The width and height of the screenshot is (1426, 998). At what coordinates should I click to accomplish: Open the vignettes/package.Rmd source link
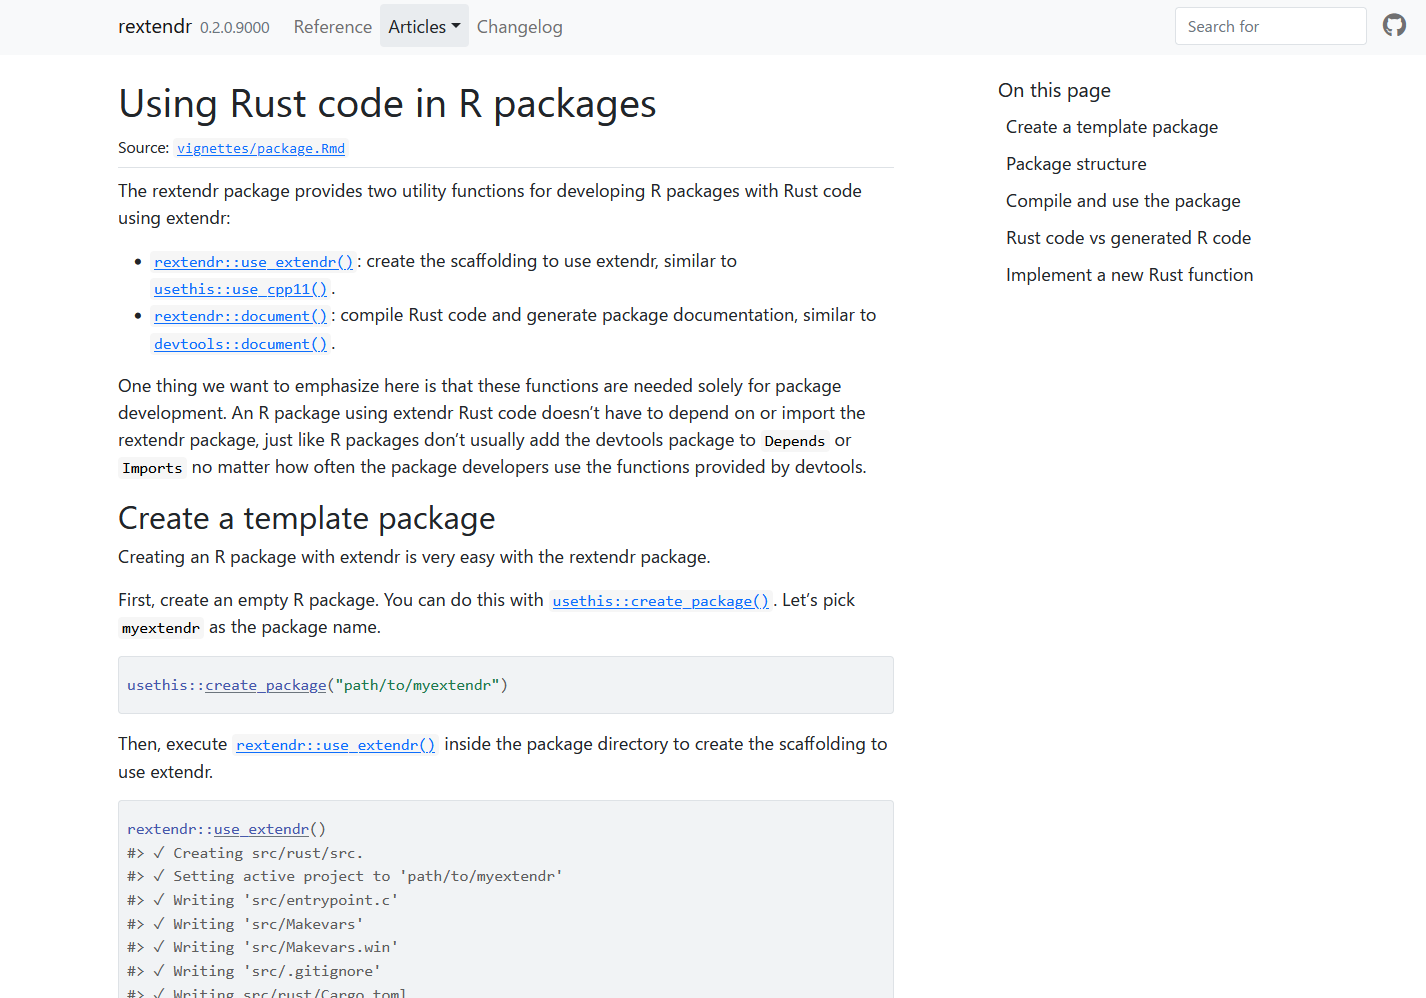260,149
